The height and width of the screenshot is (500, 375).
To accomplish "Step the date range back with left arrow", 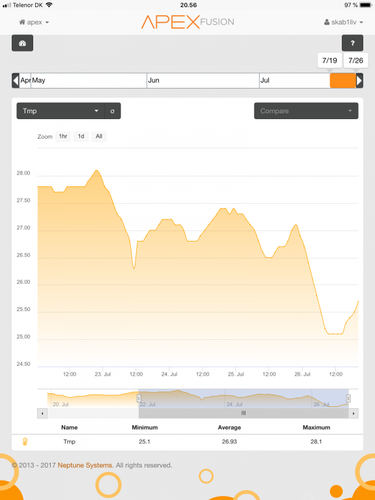I will click(15, 80).
